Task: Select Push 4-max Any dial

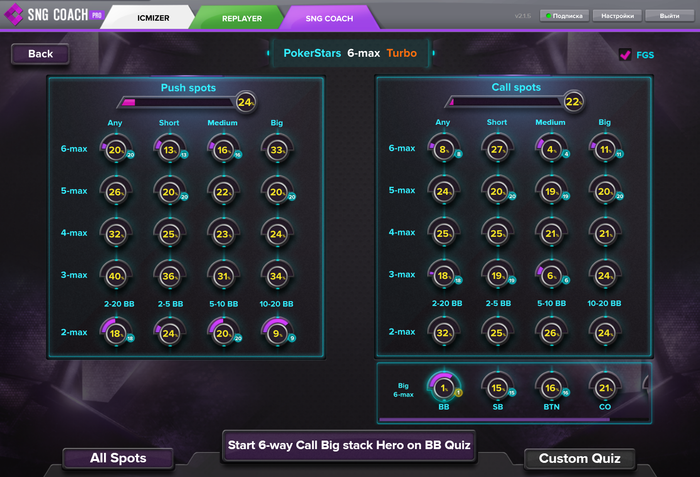Action: [x=116, y=234]
